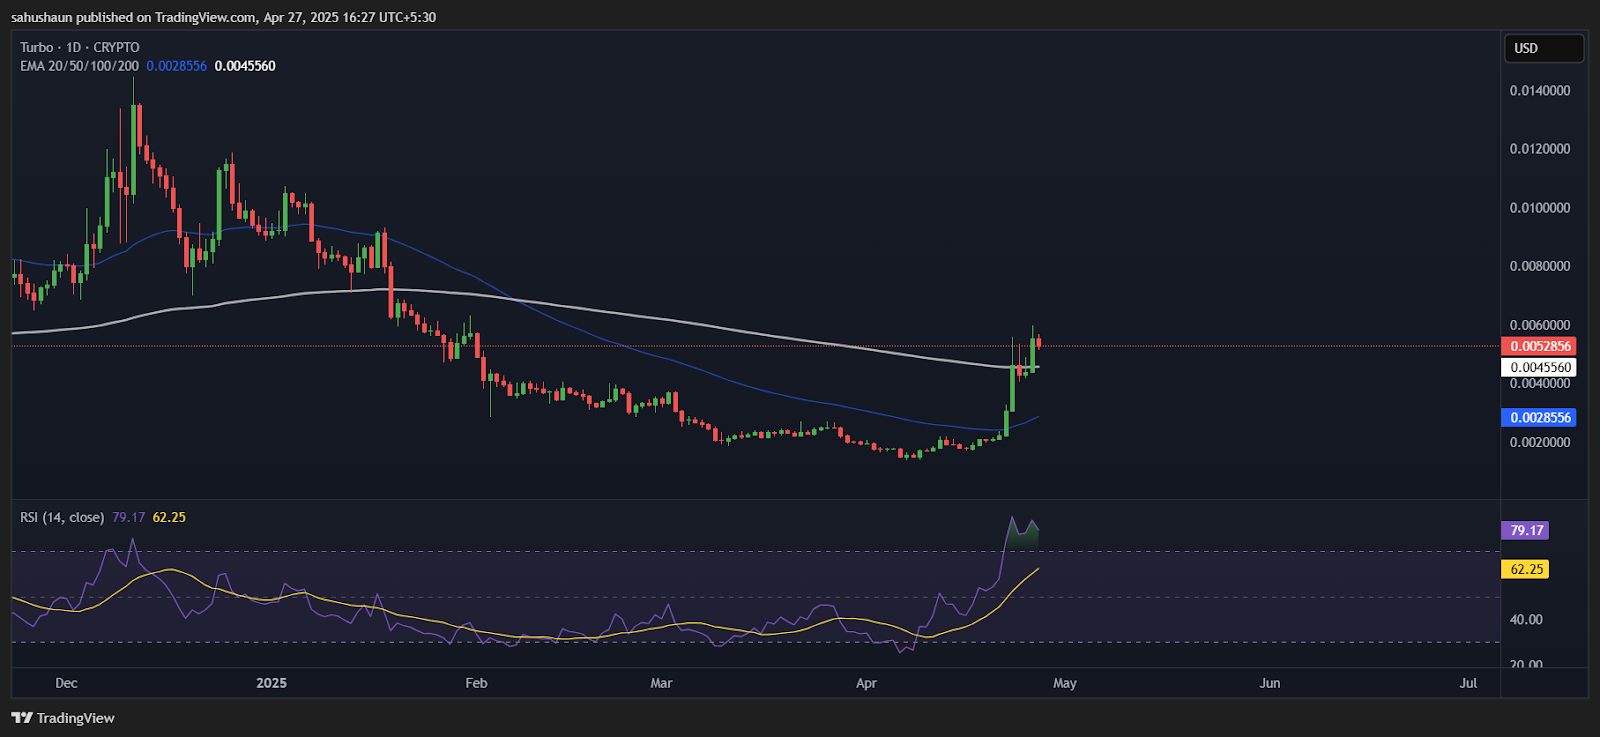Click the May label on time axis
The image size is (1600, 737).
click(1065, 683)
